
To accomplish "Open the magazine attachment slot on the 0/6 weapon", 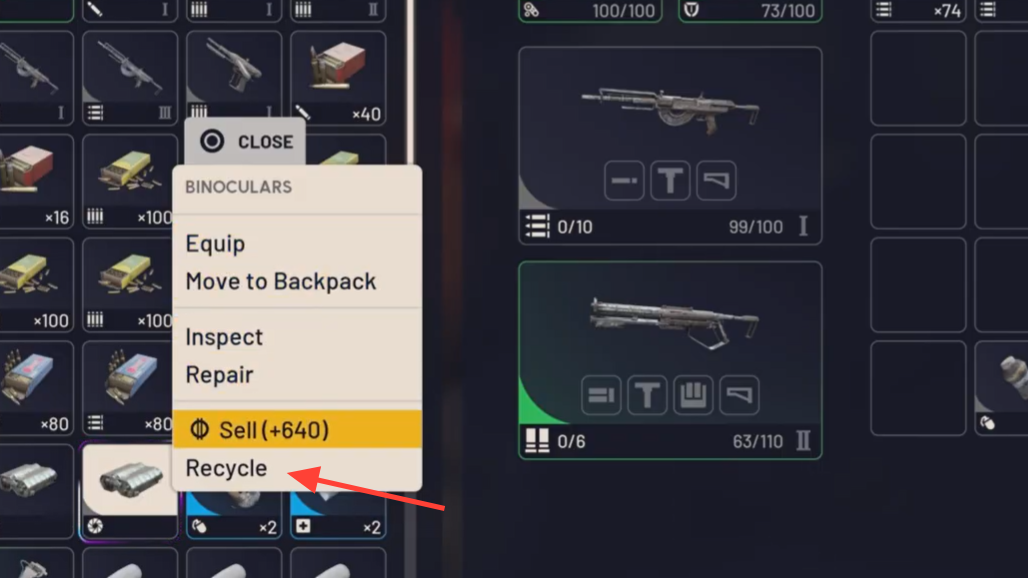I will point(693,395).
